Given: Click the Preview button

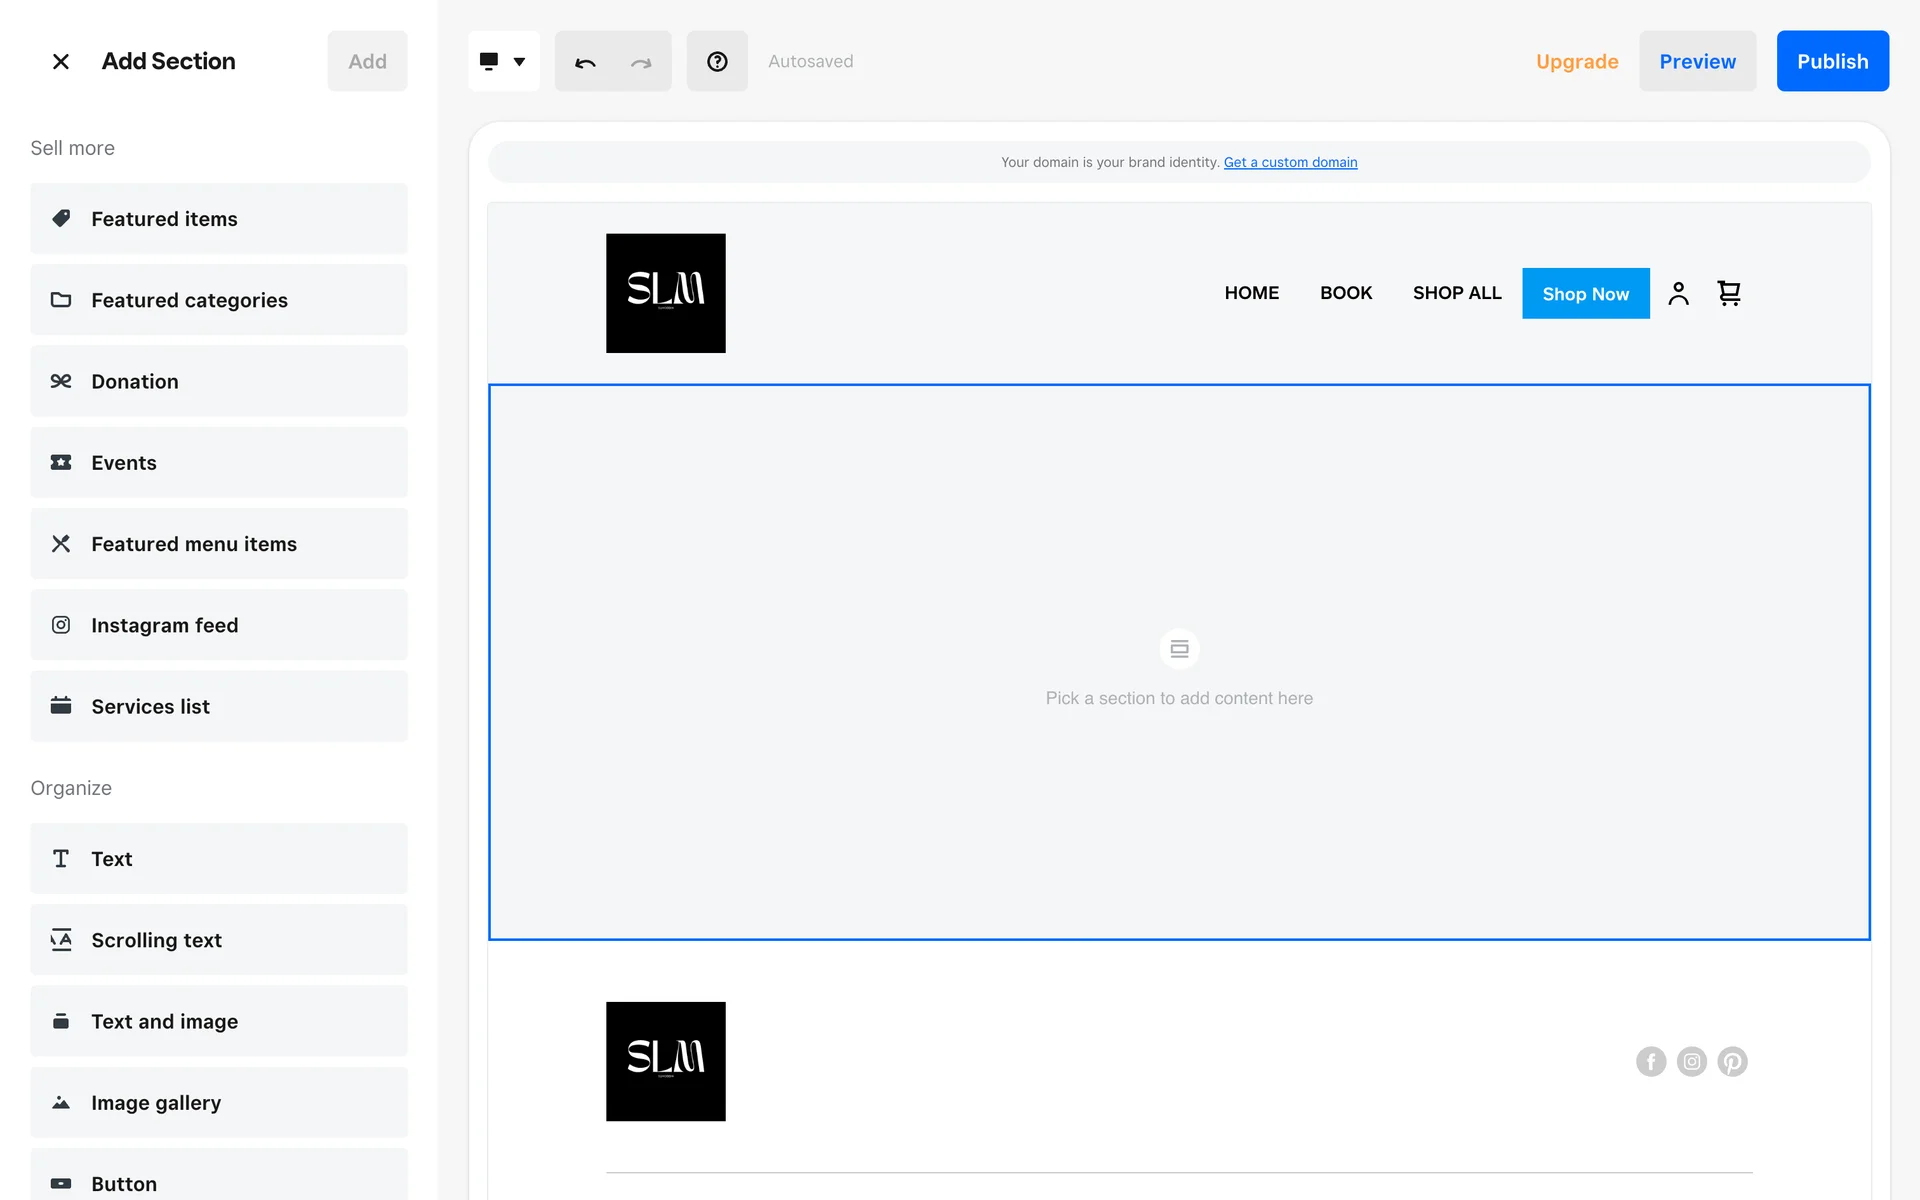Looking at the screenshot, I should pyautogui.click(x=1697, y=62).
